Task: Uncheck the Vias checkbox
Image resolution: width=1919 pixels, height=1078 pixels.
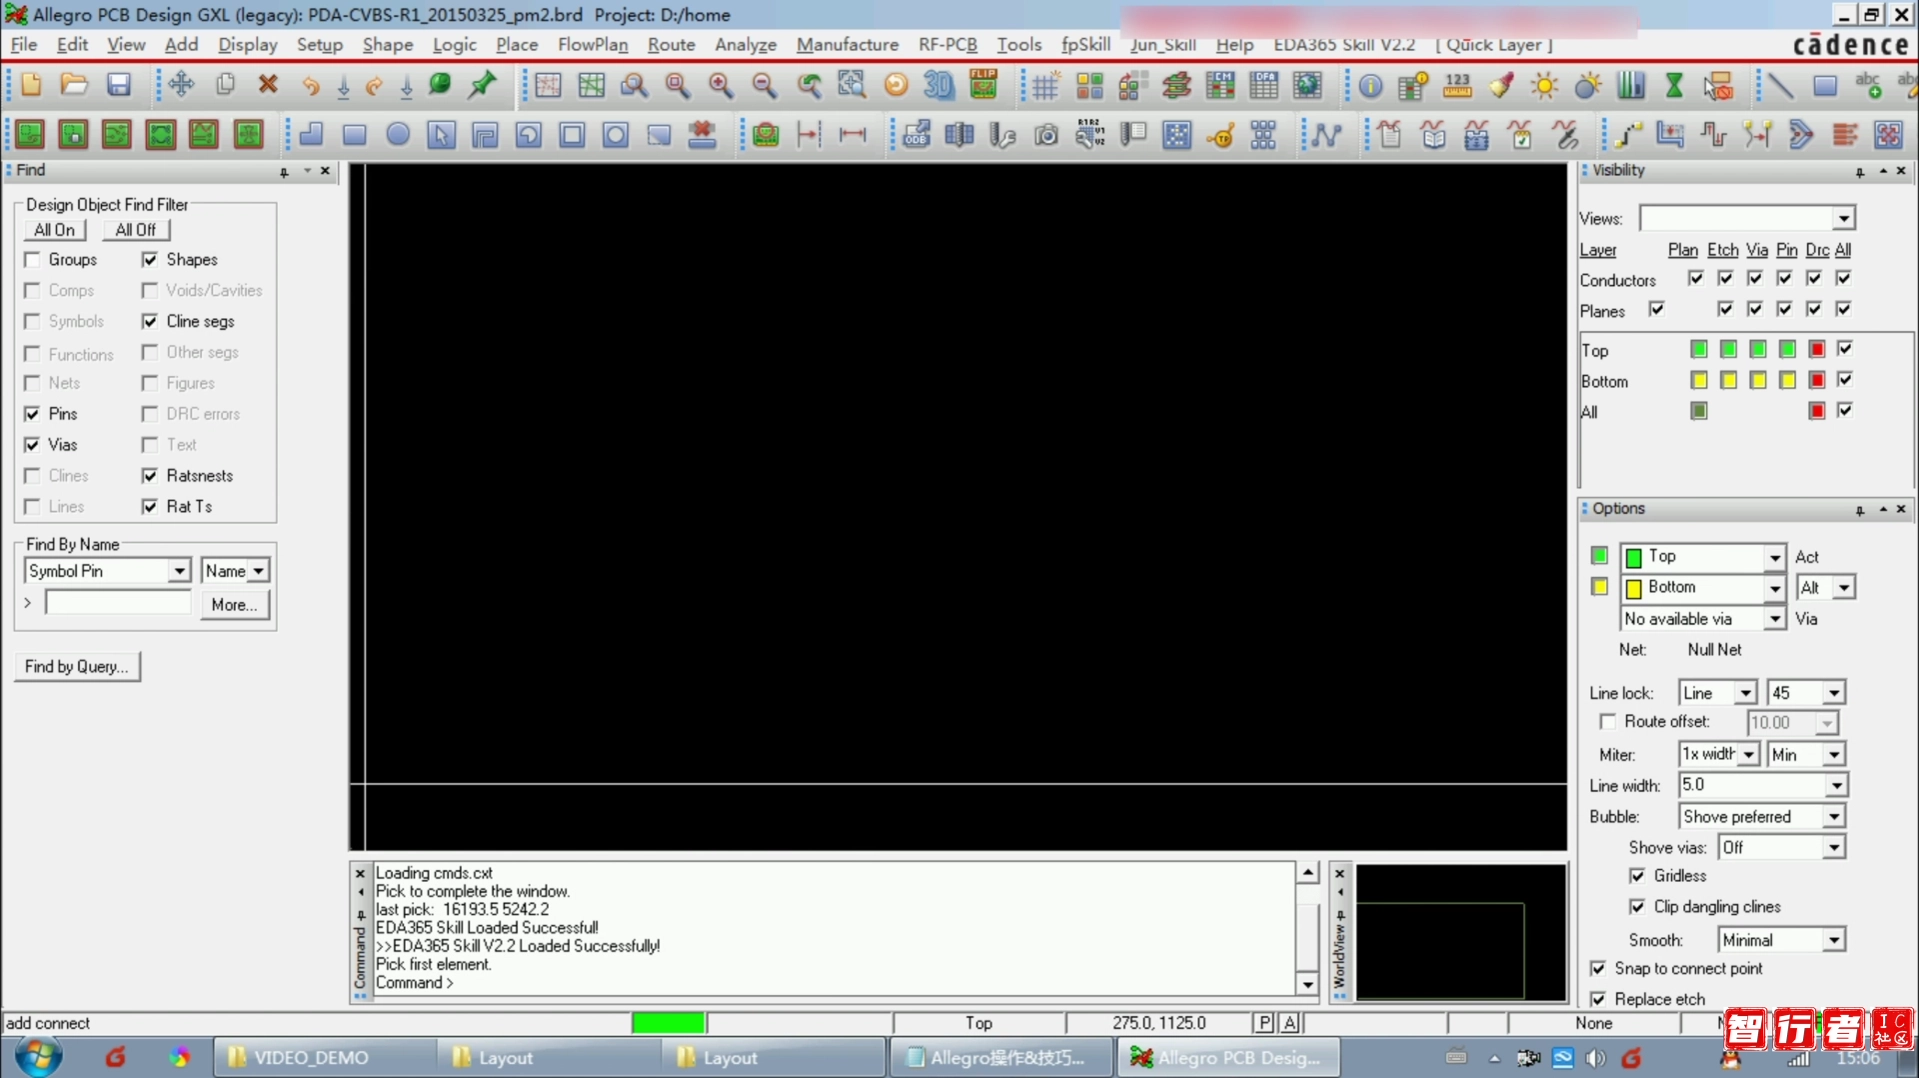Action: tap(32, 444)
